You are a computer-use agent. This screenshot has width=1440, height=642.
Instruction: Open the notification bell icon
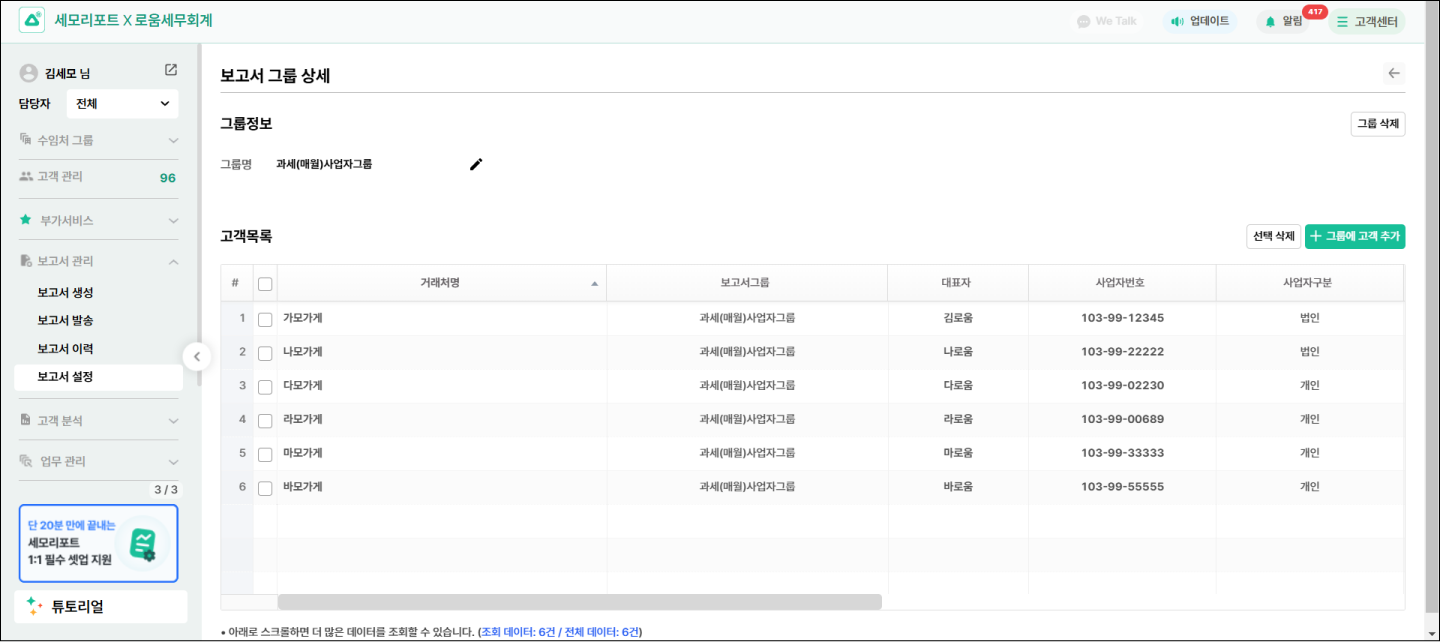point(1271,21)
